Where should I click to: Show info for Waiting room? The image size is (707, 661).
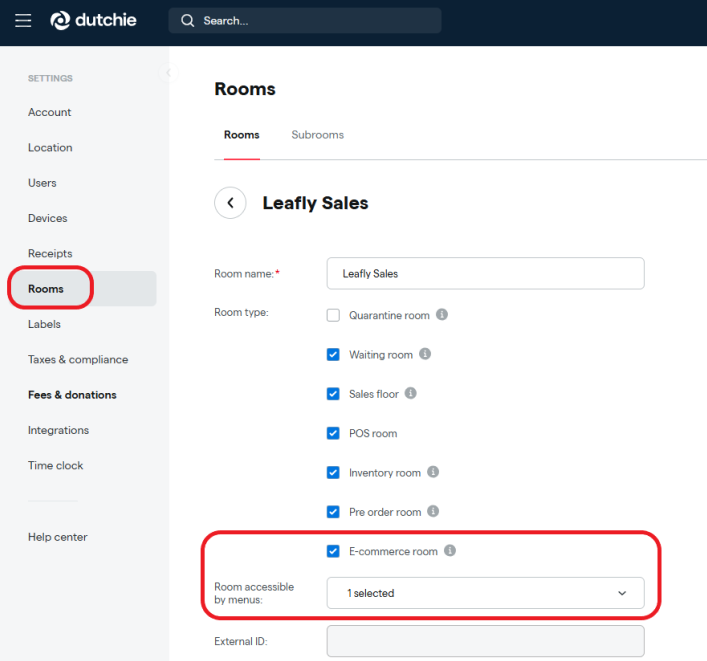pos(425,354)
